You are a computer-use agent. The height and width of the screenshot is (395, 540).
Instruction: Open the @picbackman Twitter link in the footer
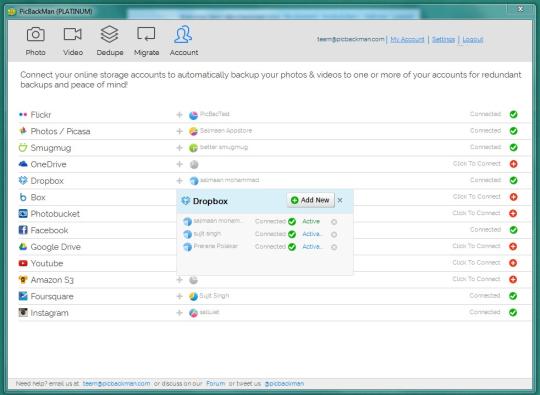284,383
